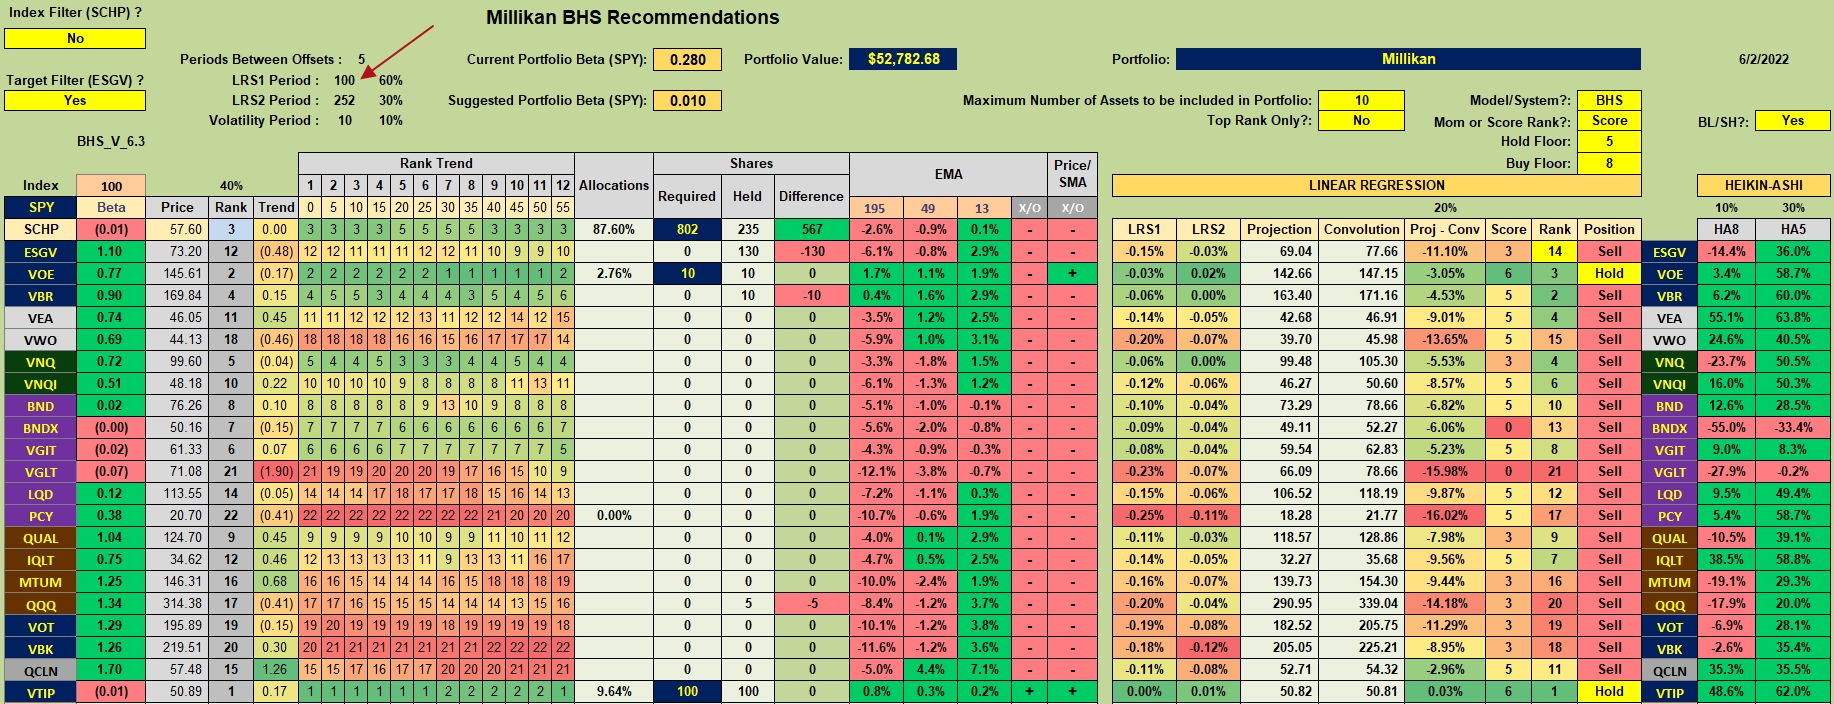
Task: Toggle the BL/SH Yes cell
Action: click(1793, 121)
